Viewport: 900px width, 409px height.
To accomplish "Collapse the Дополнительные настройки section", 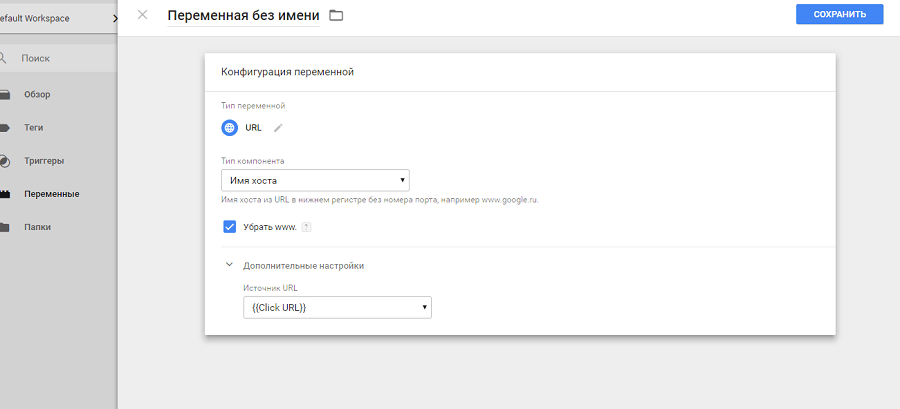I will pyautogui.click(x=230, y=266).
